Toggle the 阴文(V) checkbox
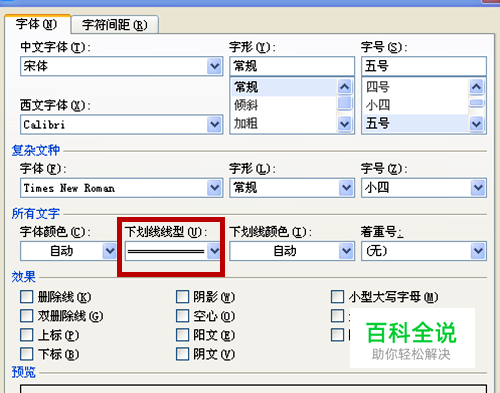The width and height of the screenshot is (500, 393). 183,354
